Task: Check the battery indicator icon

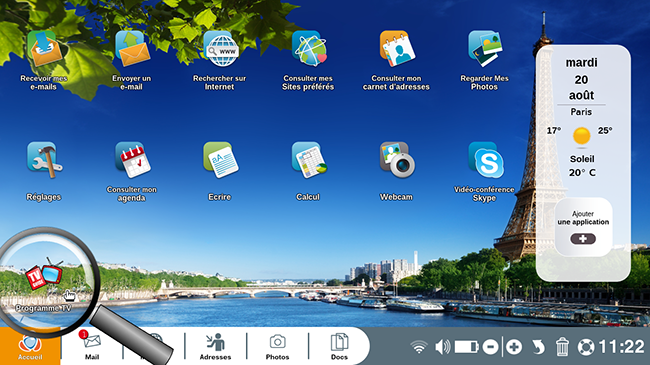Action: pos(466,347)
